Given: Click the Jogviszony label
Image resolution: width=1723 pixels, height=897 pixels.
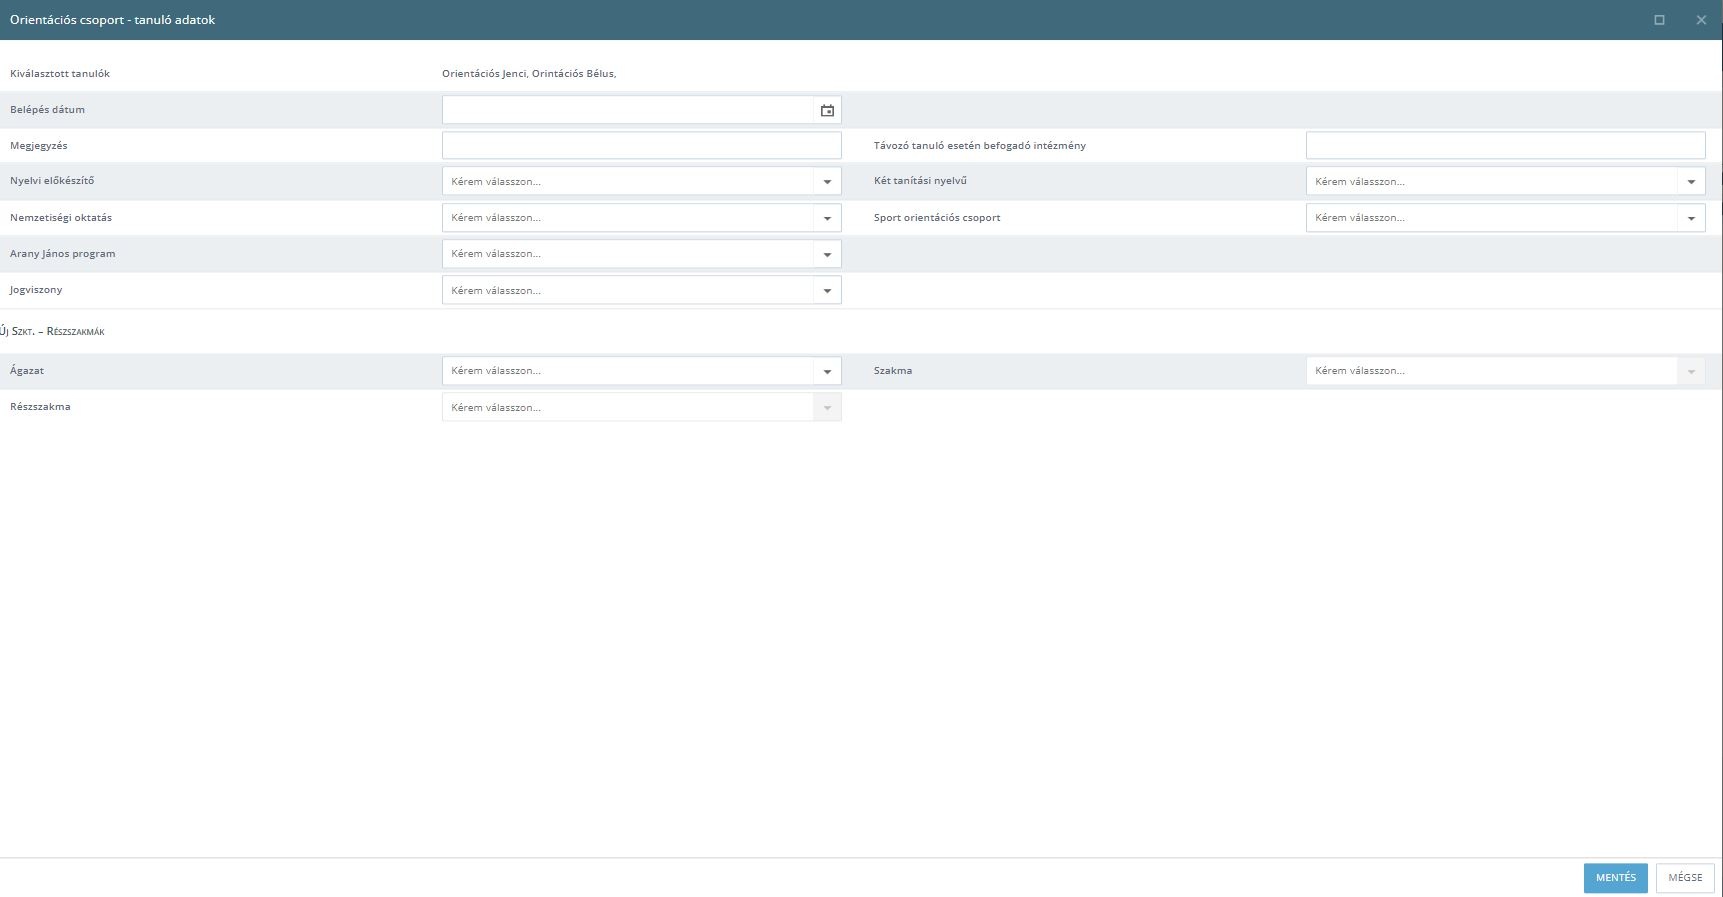Looking at the screenshot, I should [x=36, y=290].
